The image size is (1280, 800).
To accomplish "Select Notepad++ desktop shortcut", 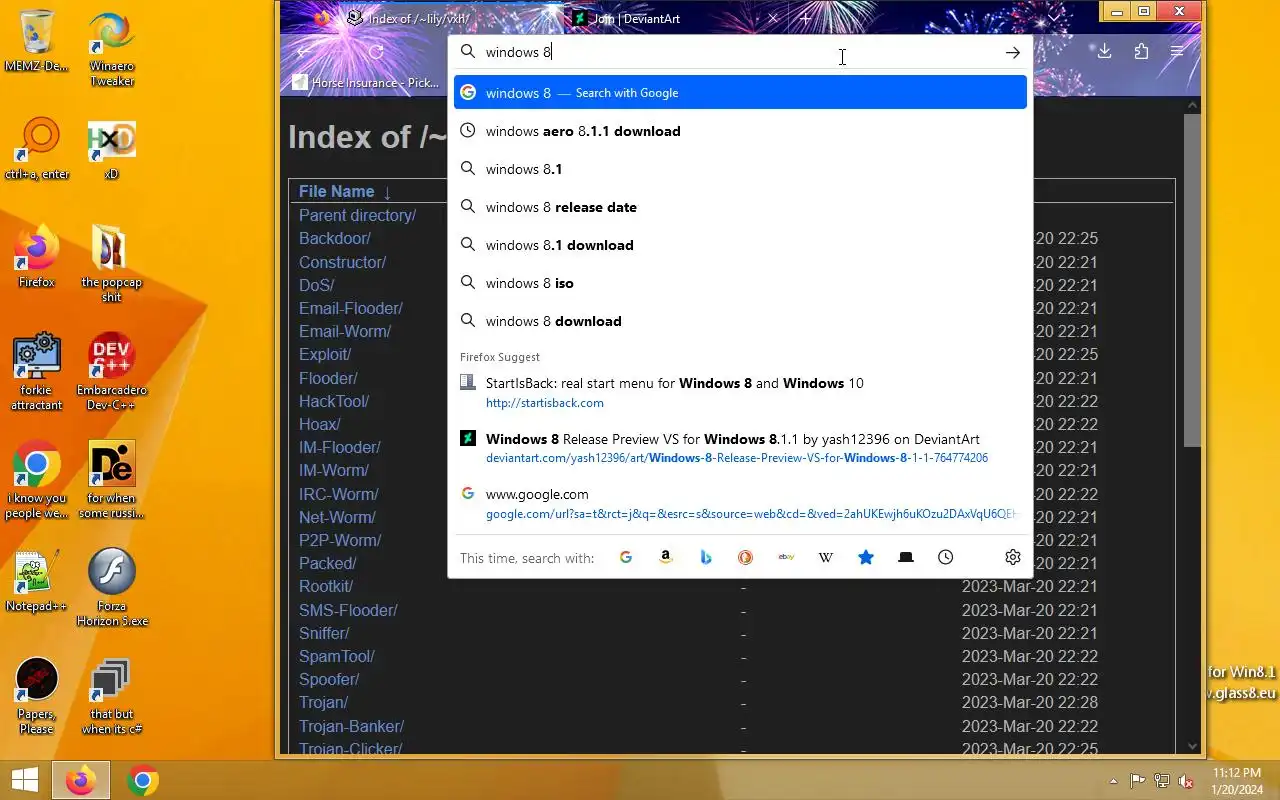I will [36, 581].
